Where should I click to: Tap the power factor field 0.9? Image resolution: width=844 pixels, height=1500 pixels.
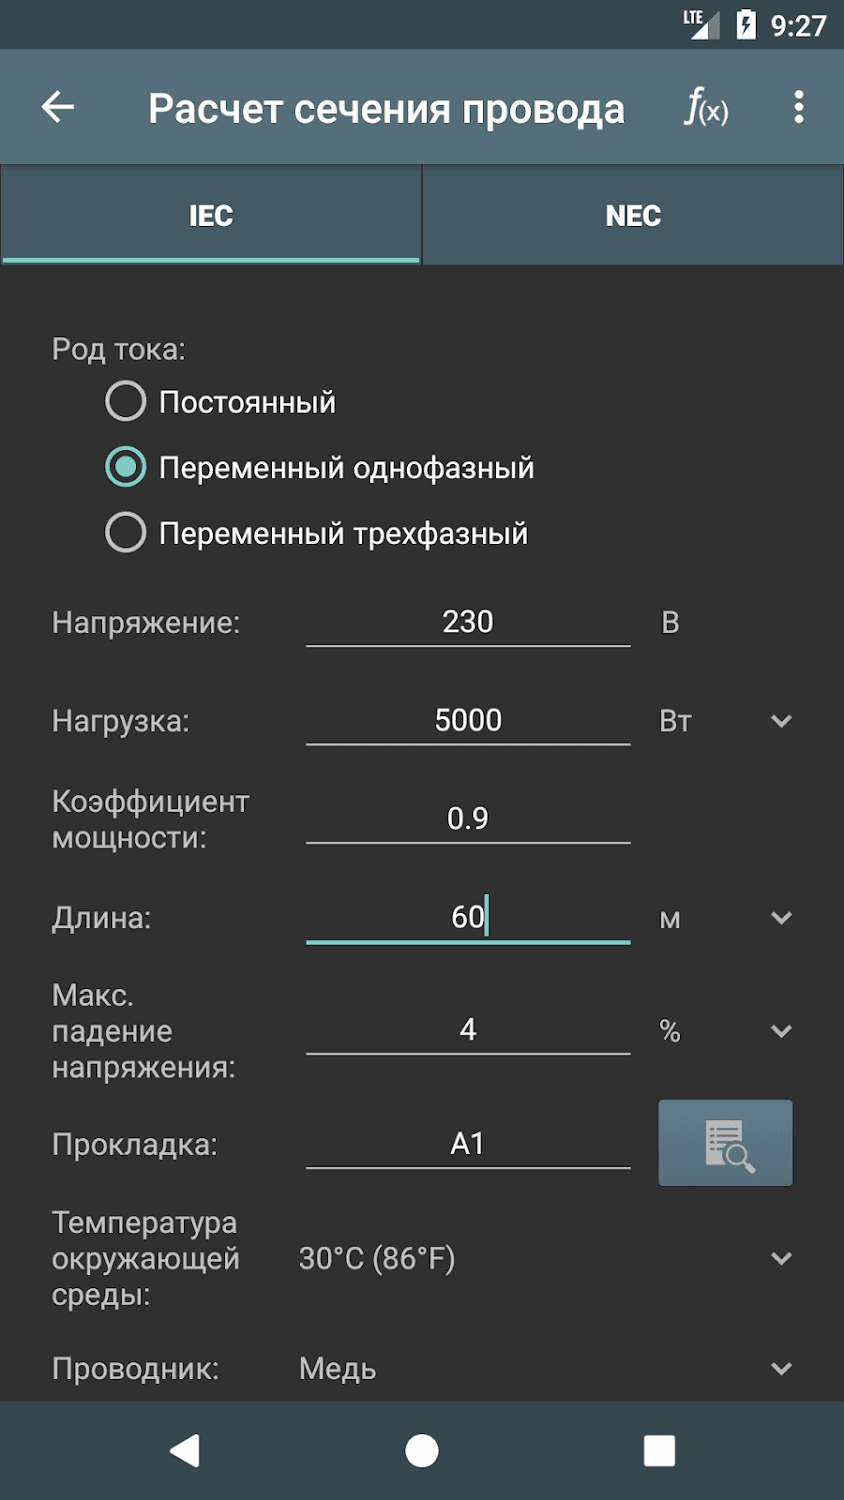[x=468, y=819]
